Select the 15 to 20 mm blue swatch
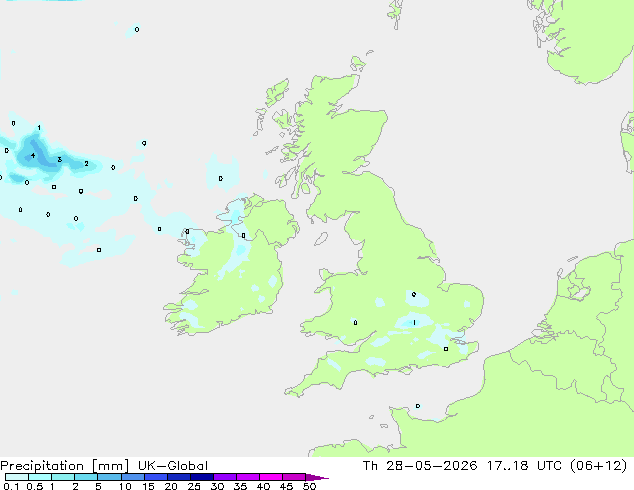 click(156, 477)
